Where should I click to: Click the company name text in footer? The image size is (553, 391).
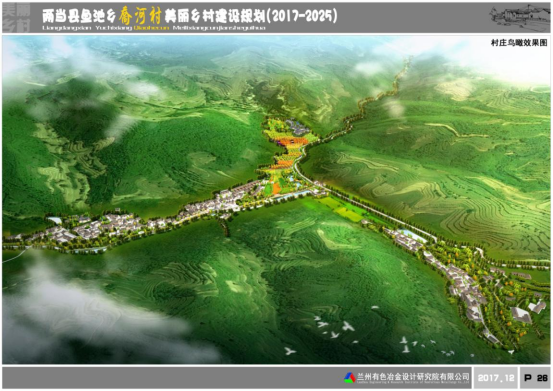tap(413, 377)
